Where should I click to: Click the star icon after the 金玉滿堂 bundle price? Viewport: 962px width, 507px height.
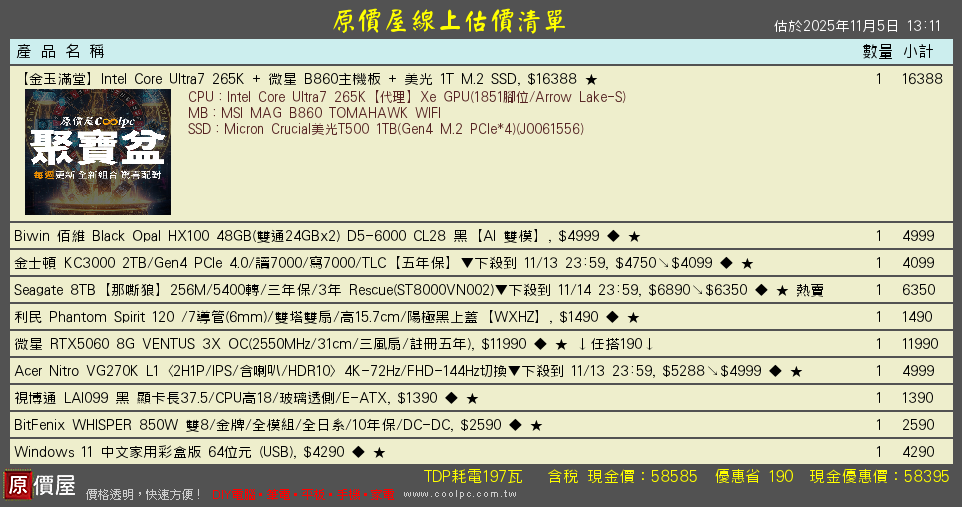click(x=591, y=79)
